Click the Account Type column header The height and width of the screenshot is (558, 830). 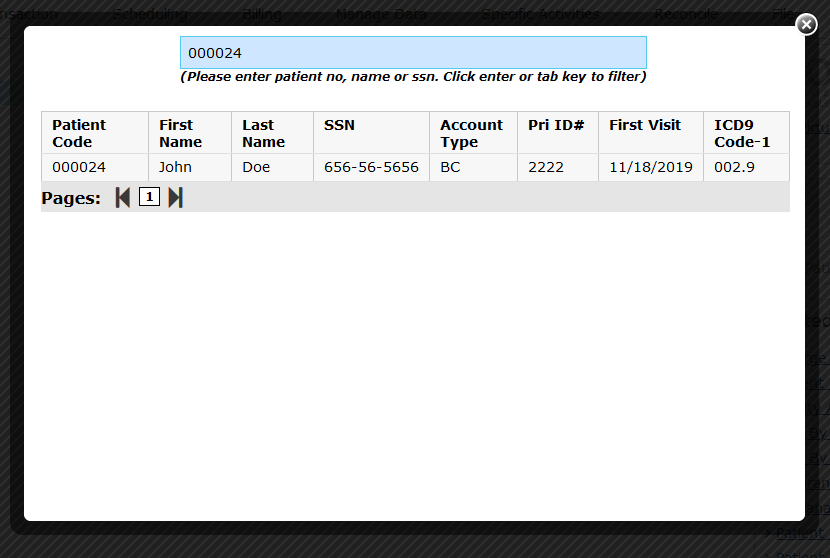point(471,133)
